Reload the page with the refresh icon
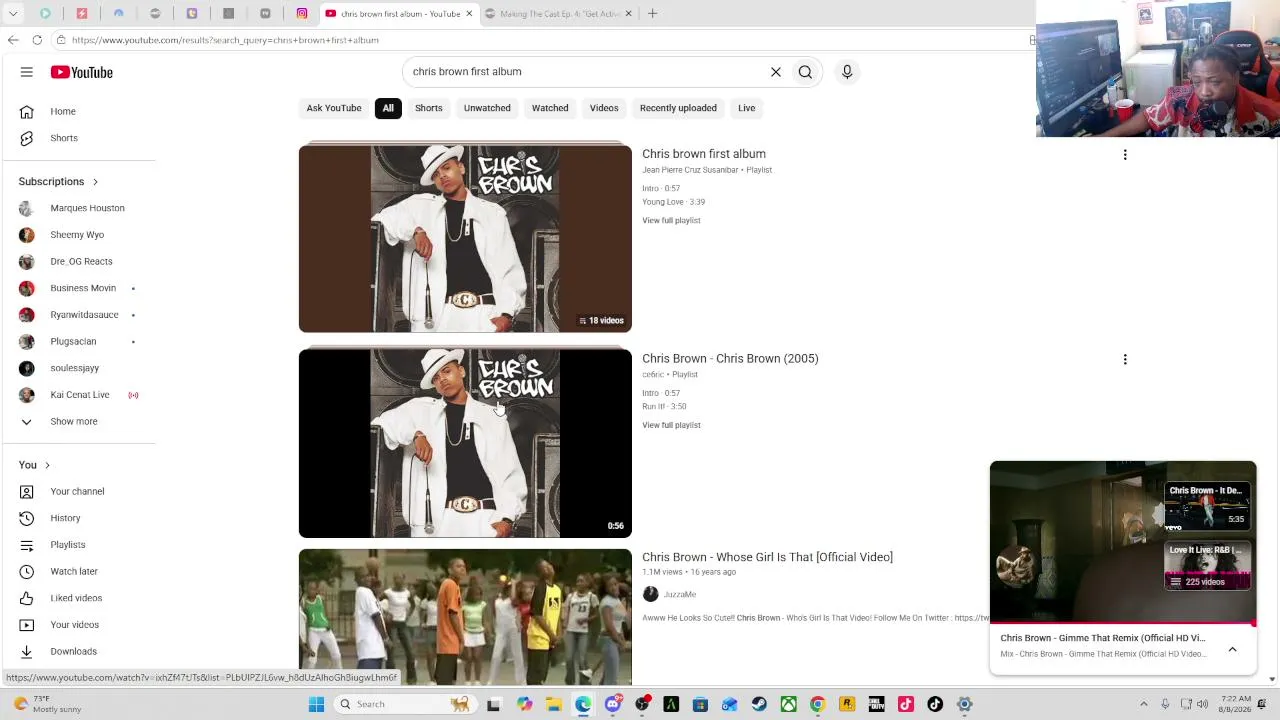 pyautogui.click(x=37, y=40)
